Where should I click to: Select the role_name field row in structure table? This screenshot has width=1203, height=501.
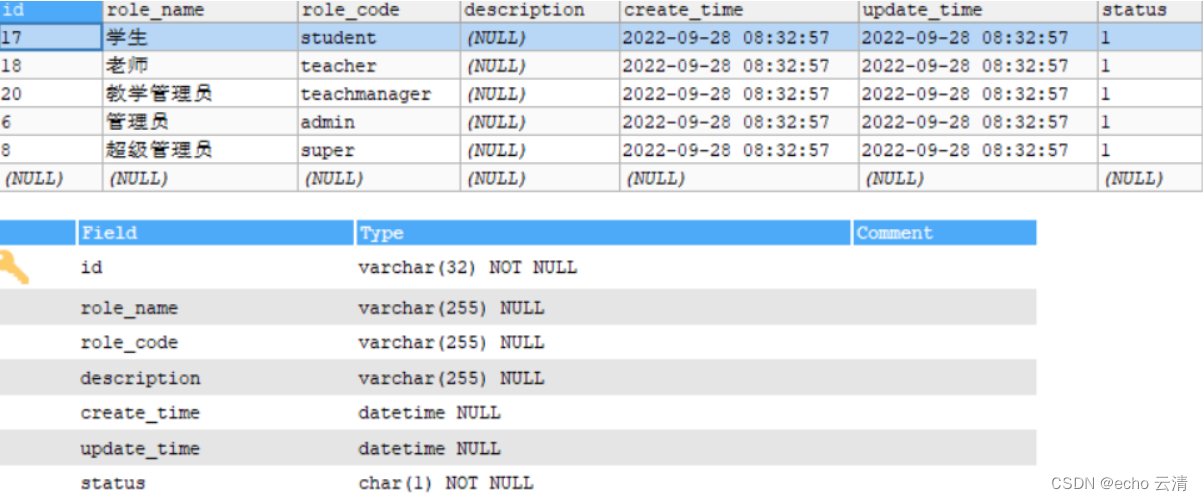click(518, 307)
